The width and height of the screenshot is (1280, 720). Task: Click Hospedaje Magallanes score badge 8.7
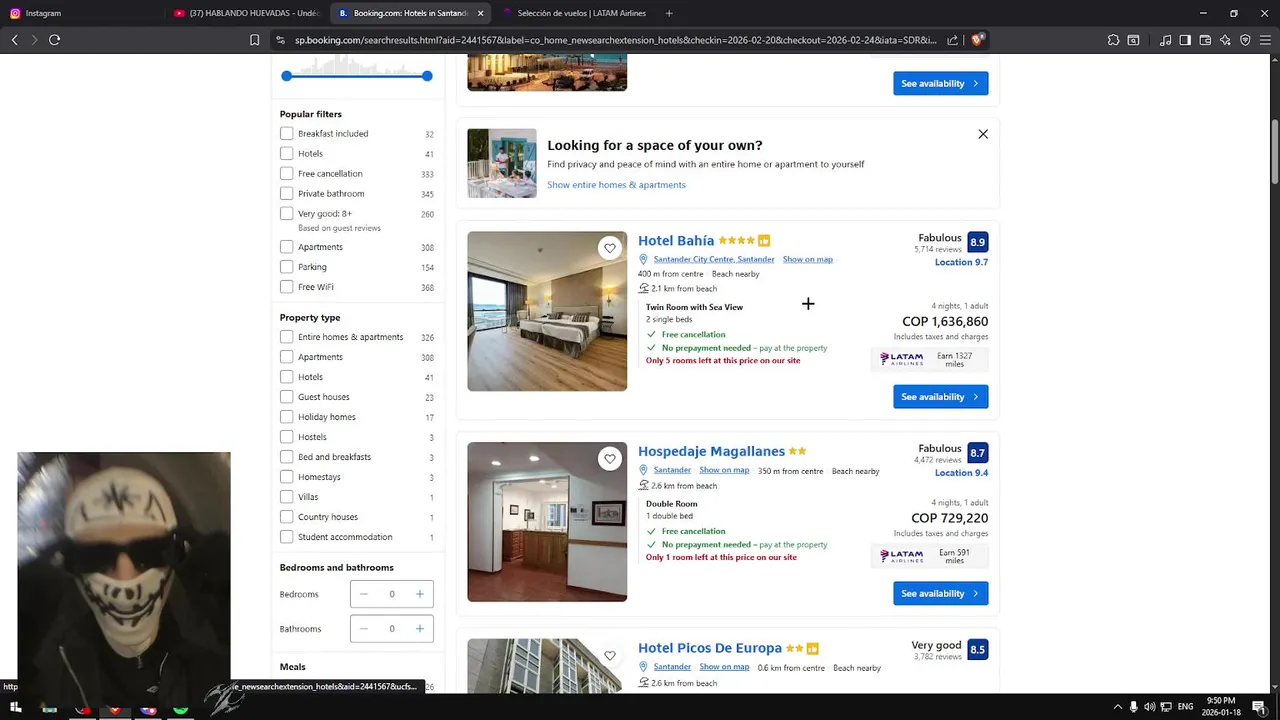(977, 453)
